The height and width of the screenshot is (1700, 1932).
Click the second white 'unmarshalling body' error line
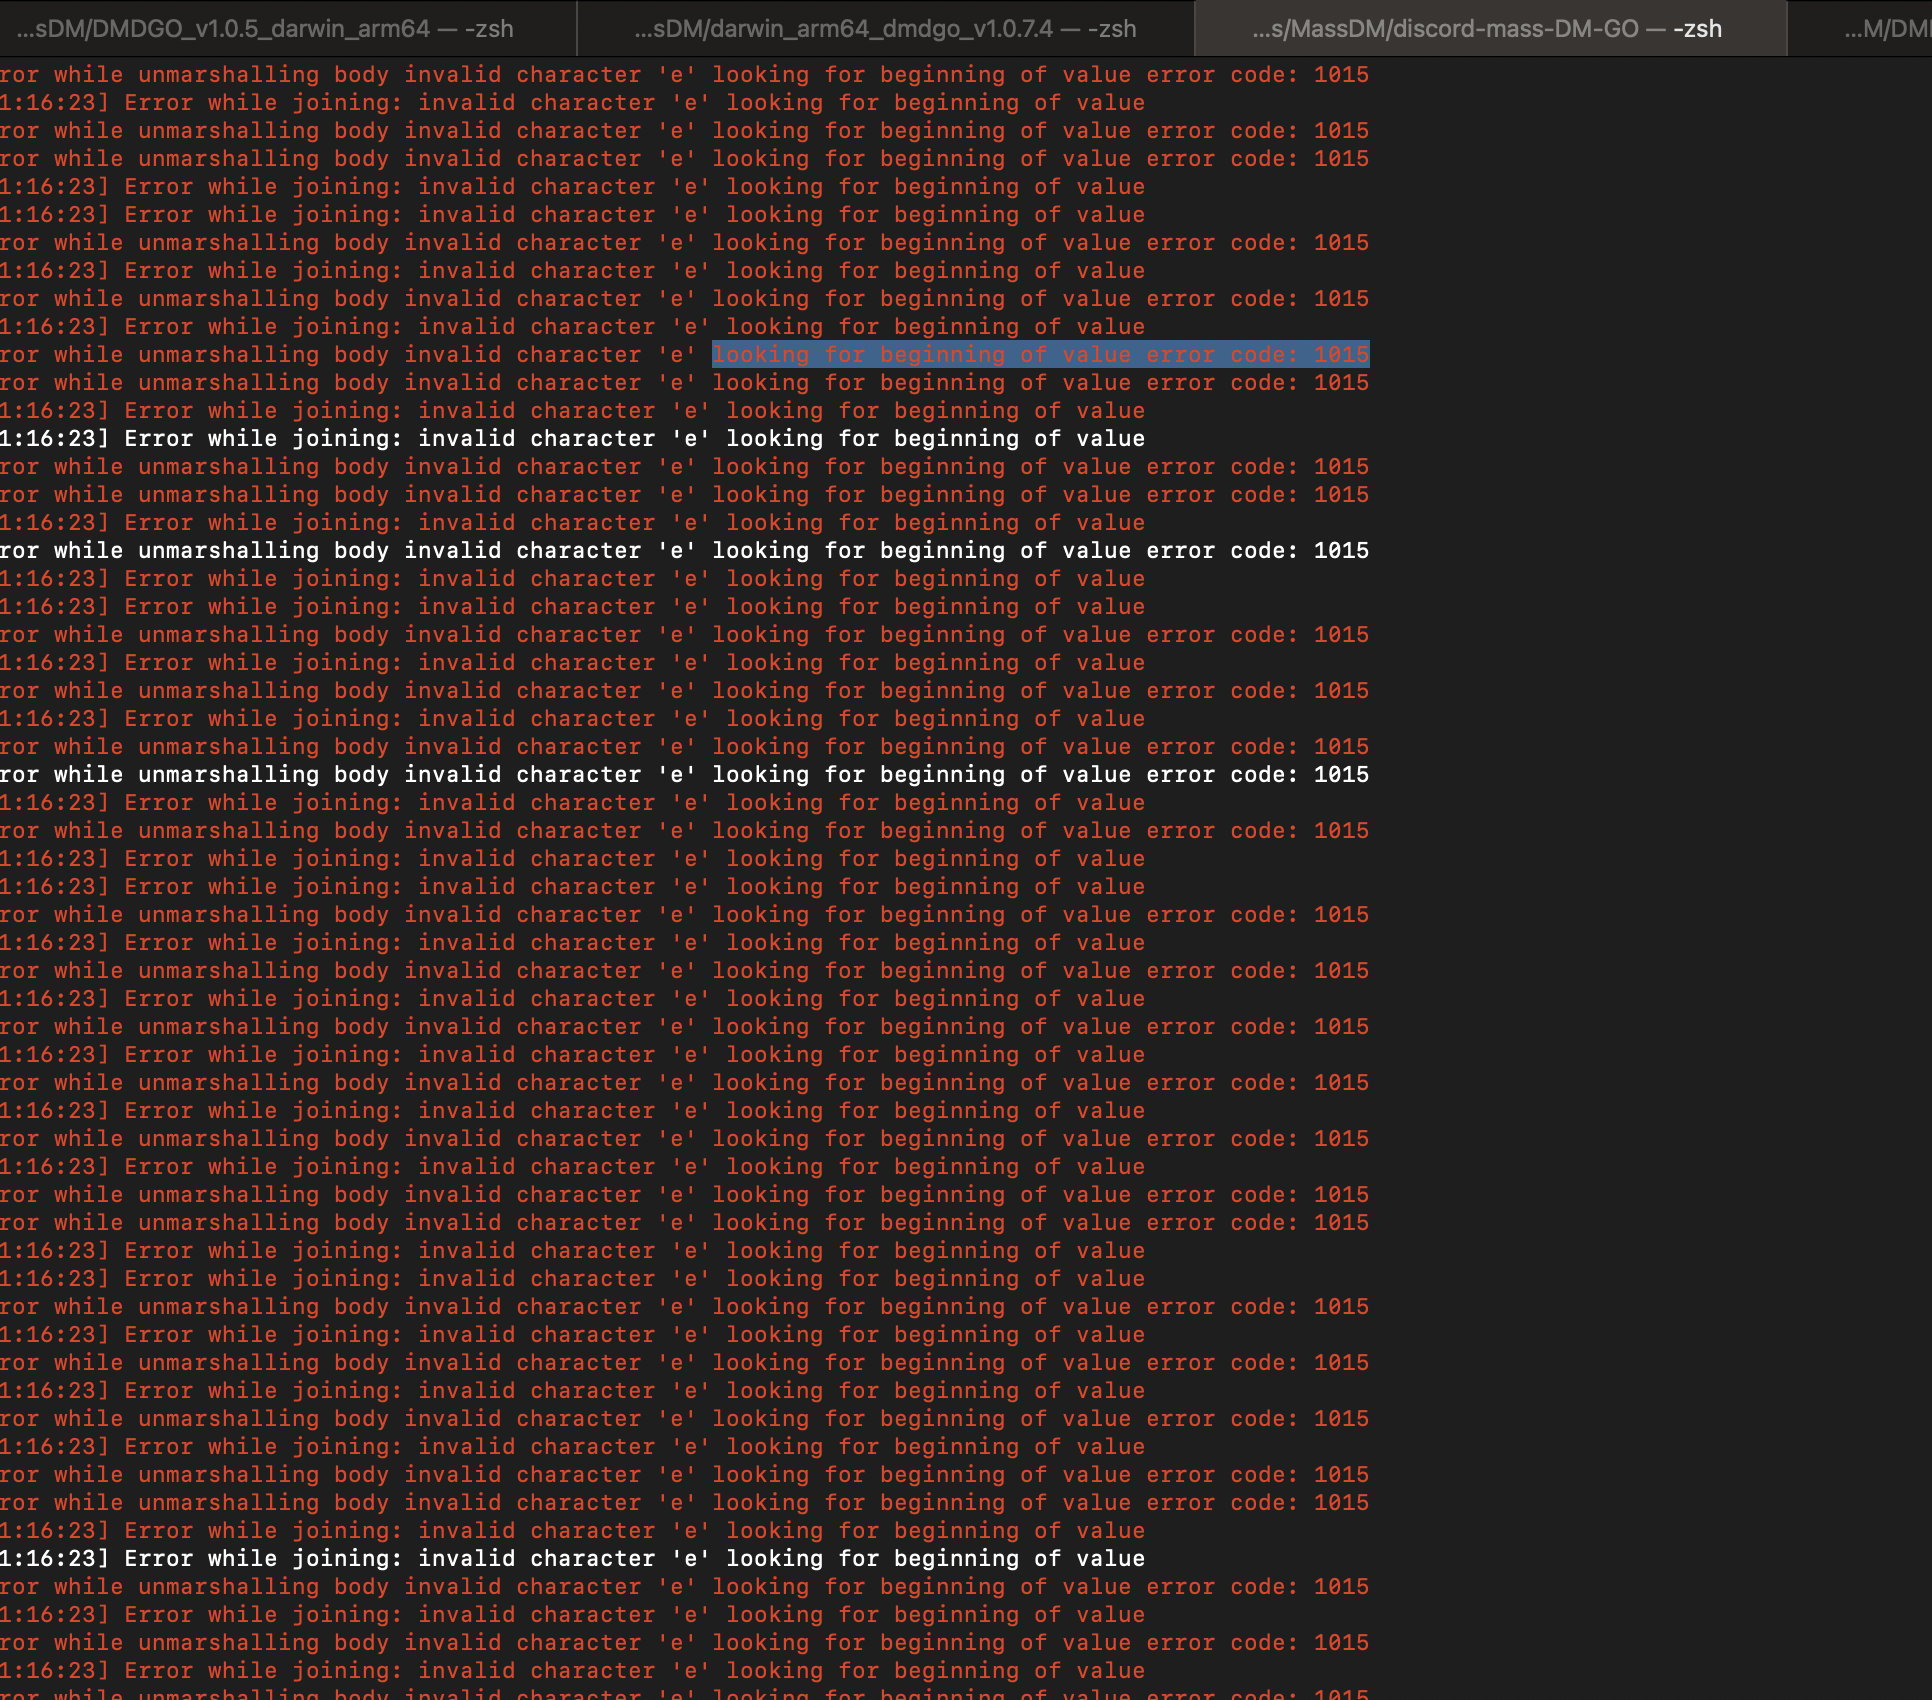click(x=684, y=775)
